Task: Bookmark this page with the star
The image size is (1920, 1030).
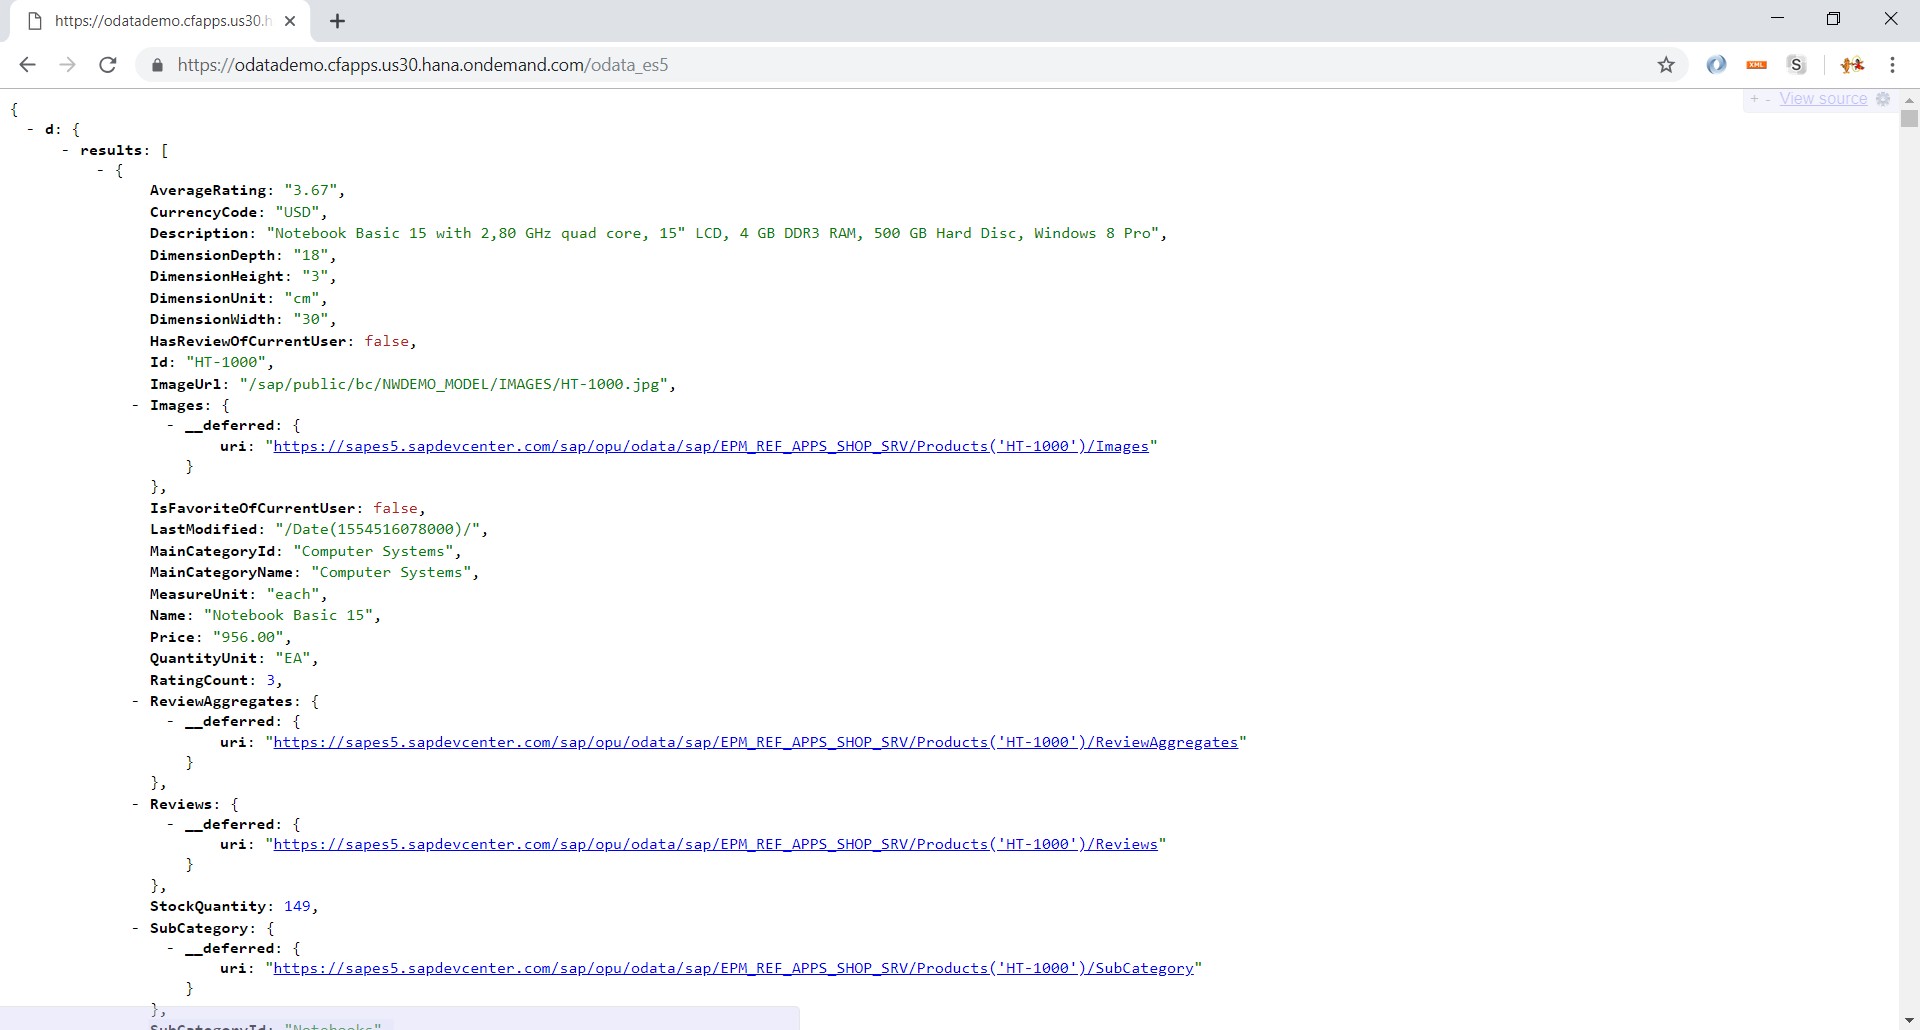Action: (x=1666, y=65)
